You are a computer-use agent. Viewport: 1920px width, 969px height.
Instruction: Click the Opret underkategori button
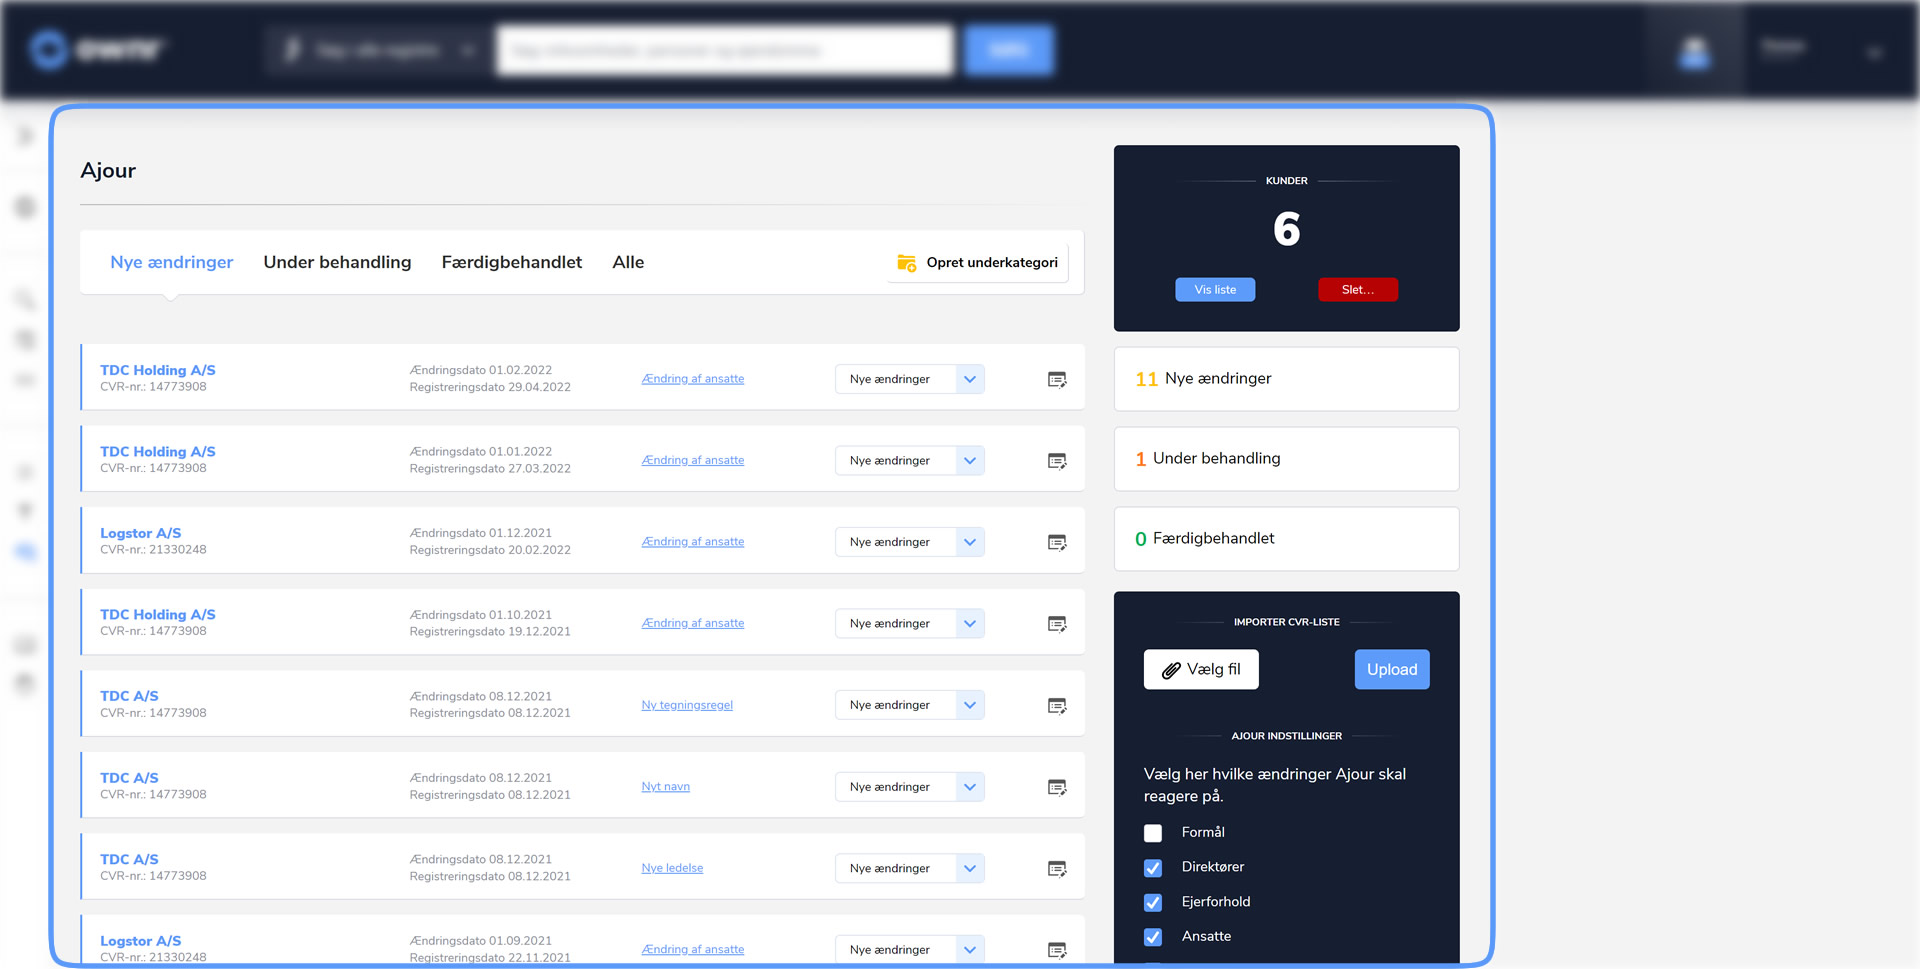click(978, 263)
